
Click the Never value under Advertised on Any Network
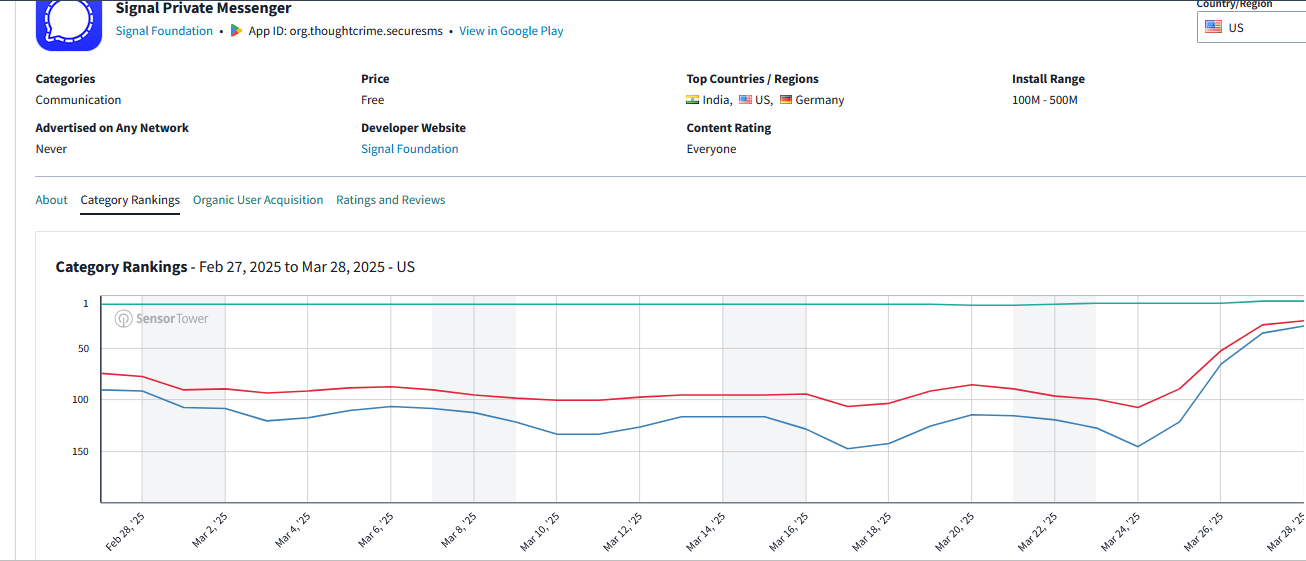(x=51, y=149)
